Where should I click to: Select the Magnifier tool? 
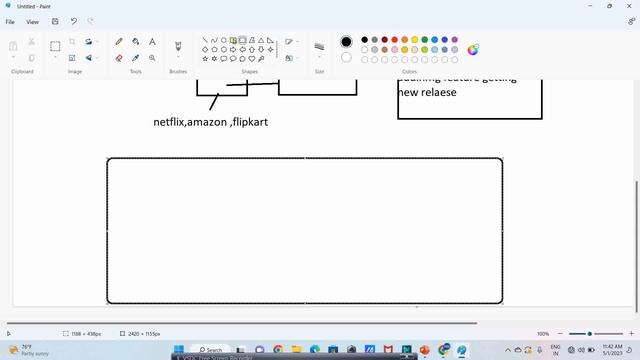pyautogui.click(x=152, y=58)
